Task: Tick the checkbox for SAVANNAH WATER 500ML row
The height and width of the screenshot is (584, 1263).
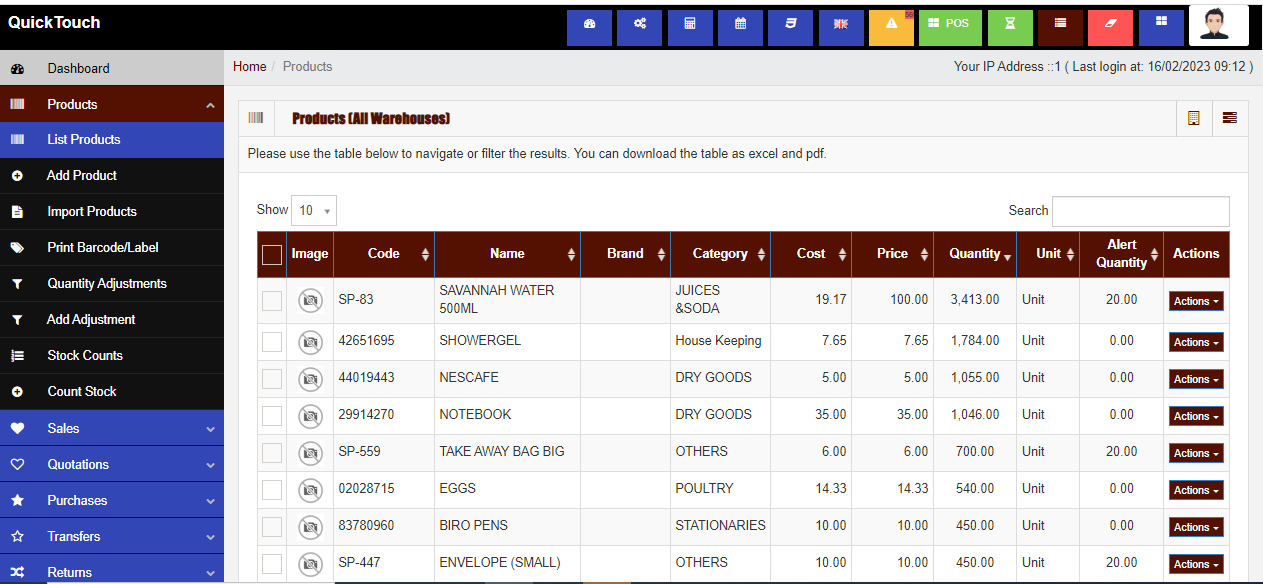Action: 272,301
